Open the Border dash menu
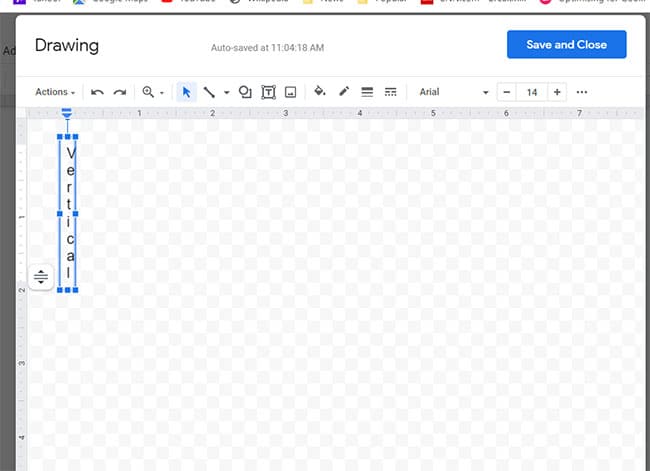The height and width of the screenshot is (471, 650). [x=390, y=92]
